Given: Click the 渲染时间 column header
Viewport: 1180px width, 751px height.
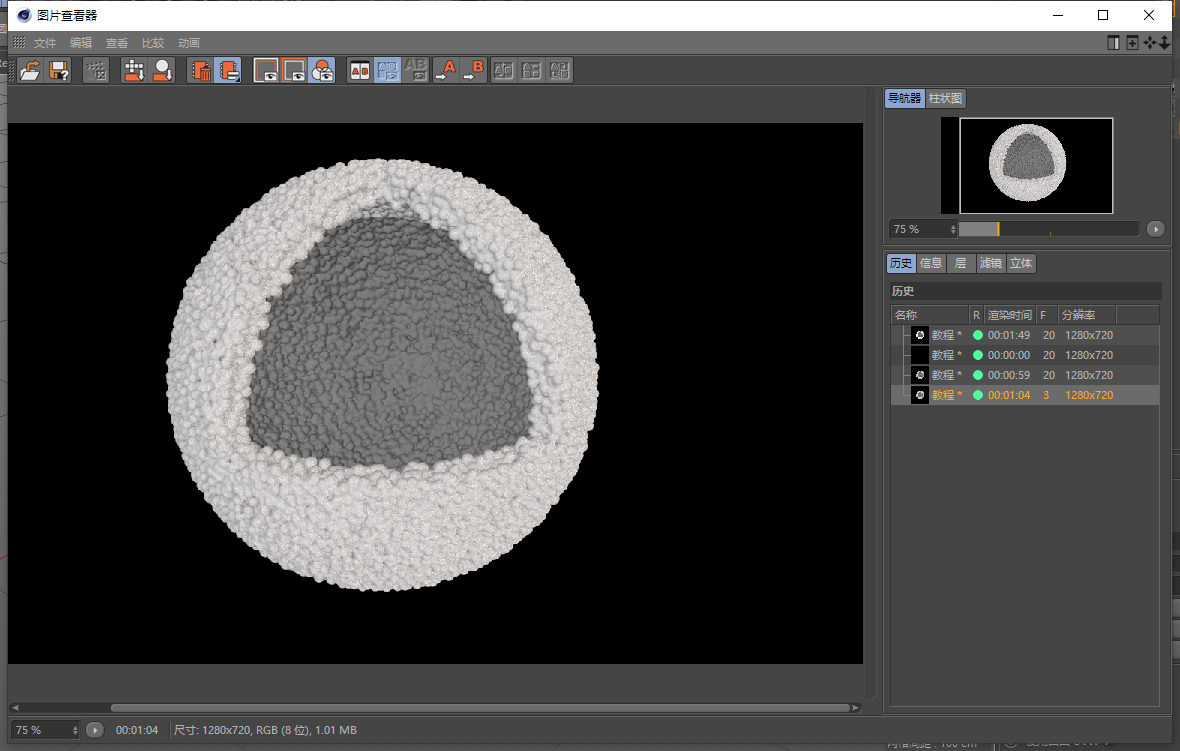Looking at the screenshot, I should (x=1009, y=315).
